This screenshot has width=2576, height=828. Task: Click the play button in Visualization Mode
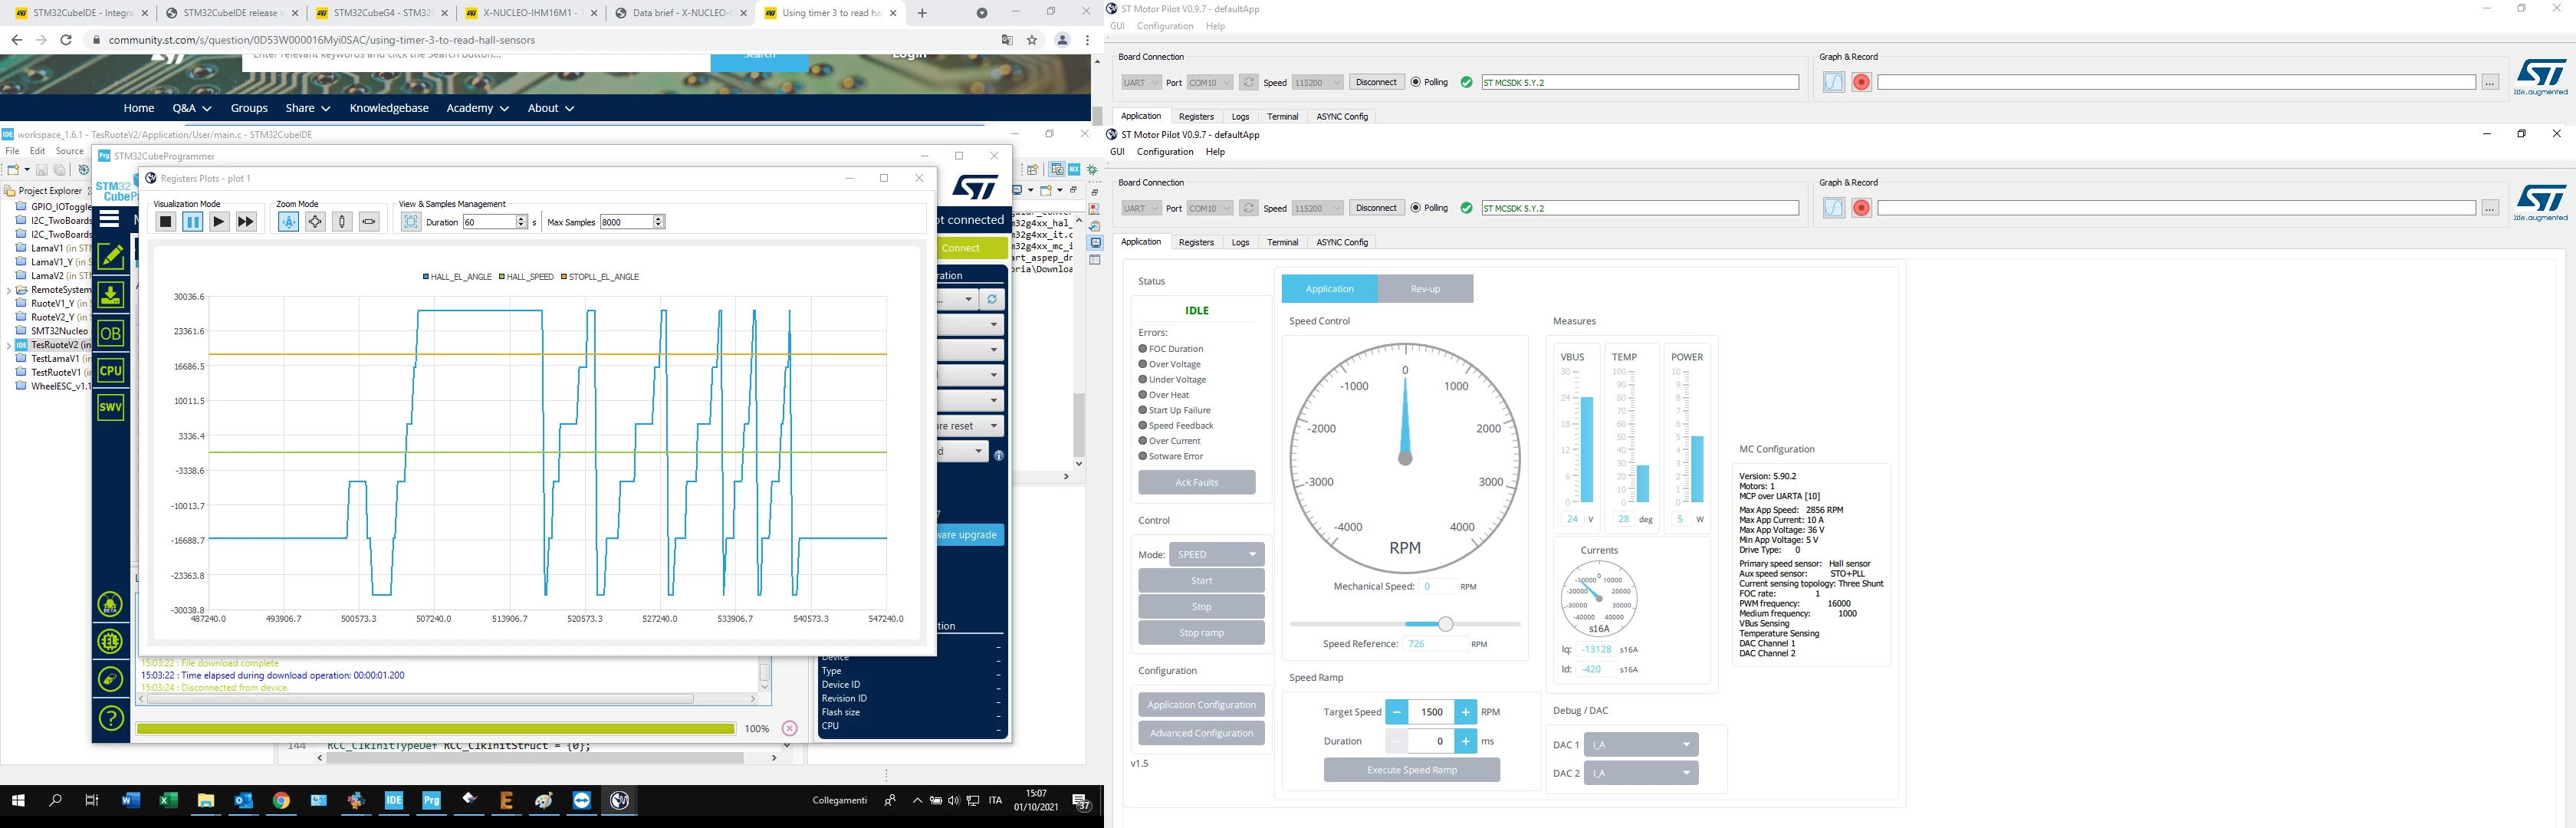click(219, 222)
